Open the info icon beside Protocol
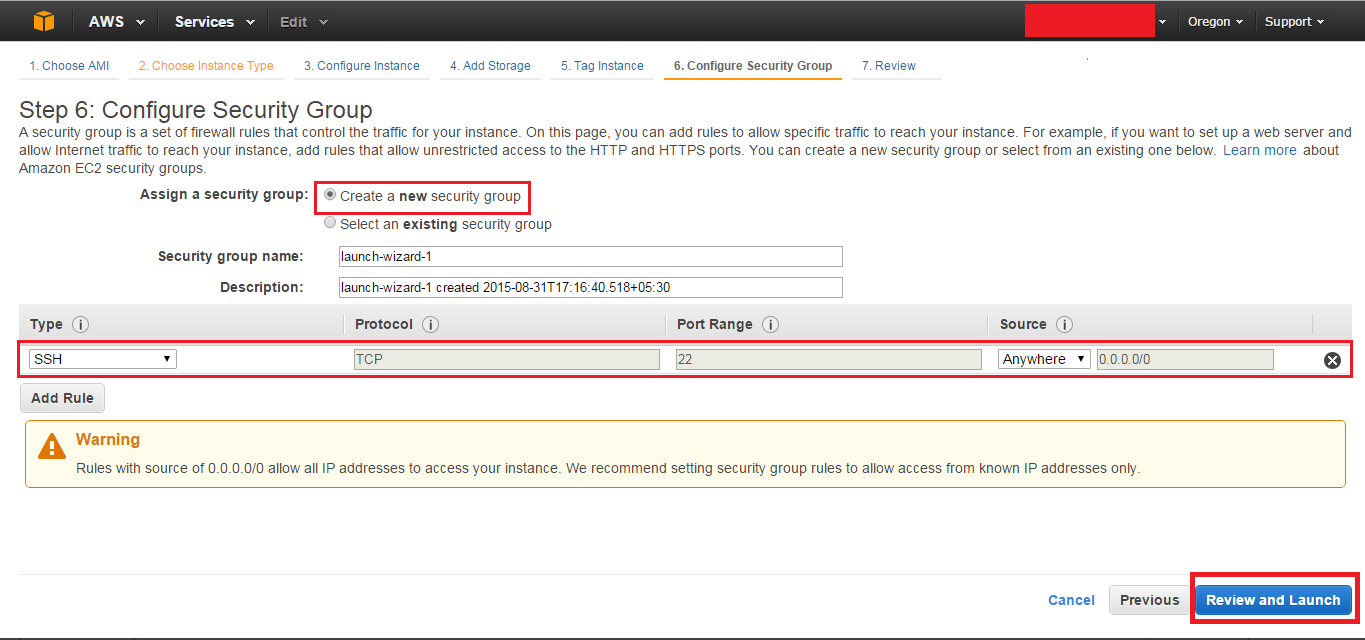Viewport: 1365px width, 640px height. pyautogui.click(x=430, y=325)
